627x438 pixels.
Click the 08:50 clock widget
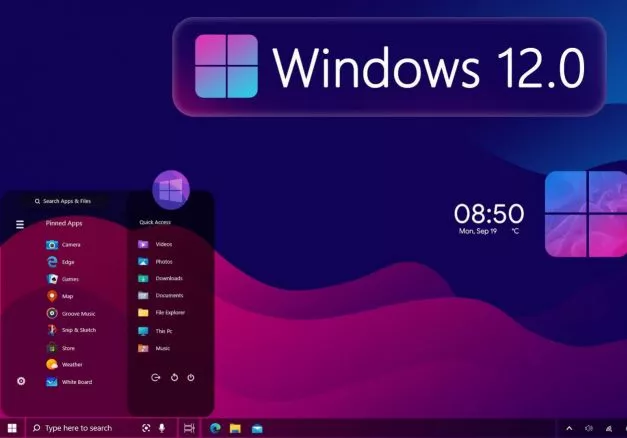point(489,214)
